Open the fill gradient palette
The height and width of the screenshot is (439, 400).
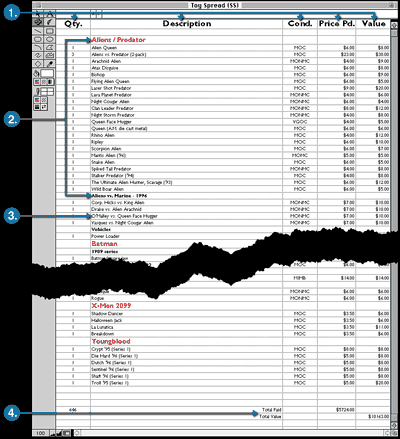tap(51, 82)
